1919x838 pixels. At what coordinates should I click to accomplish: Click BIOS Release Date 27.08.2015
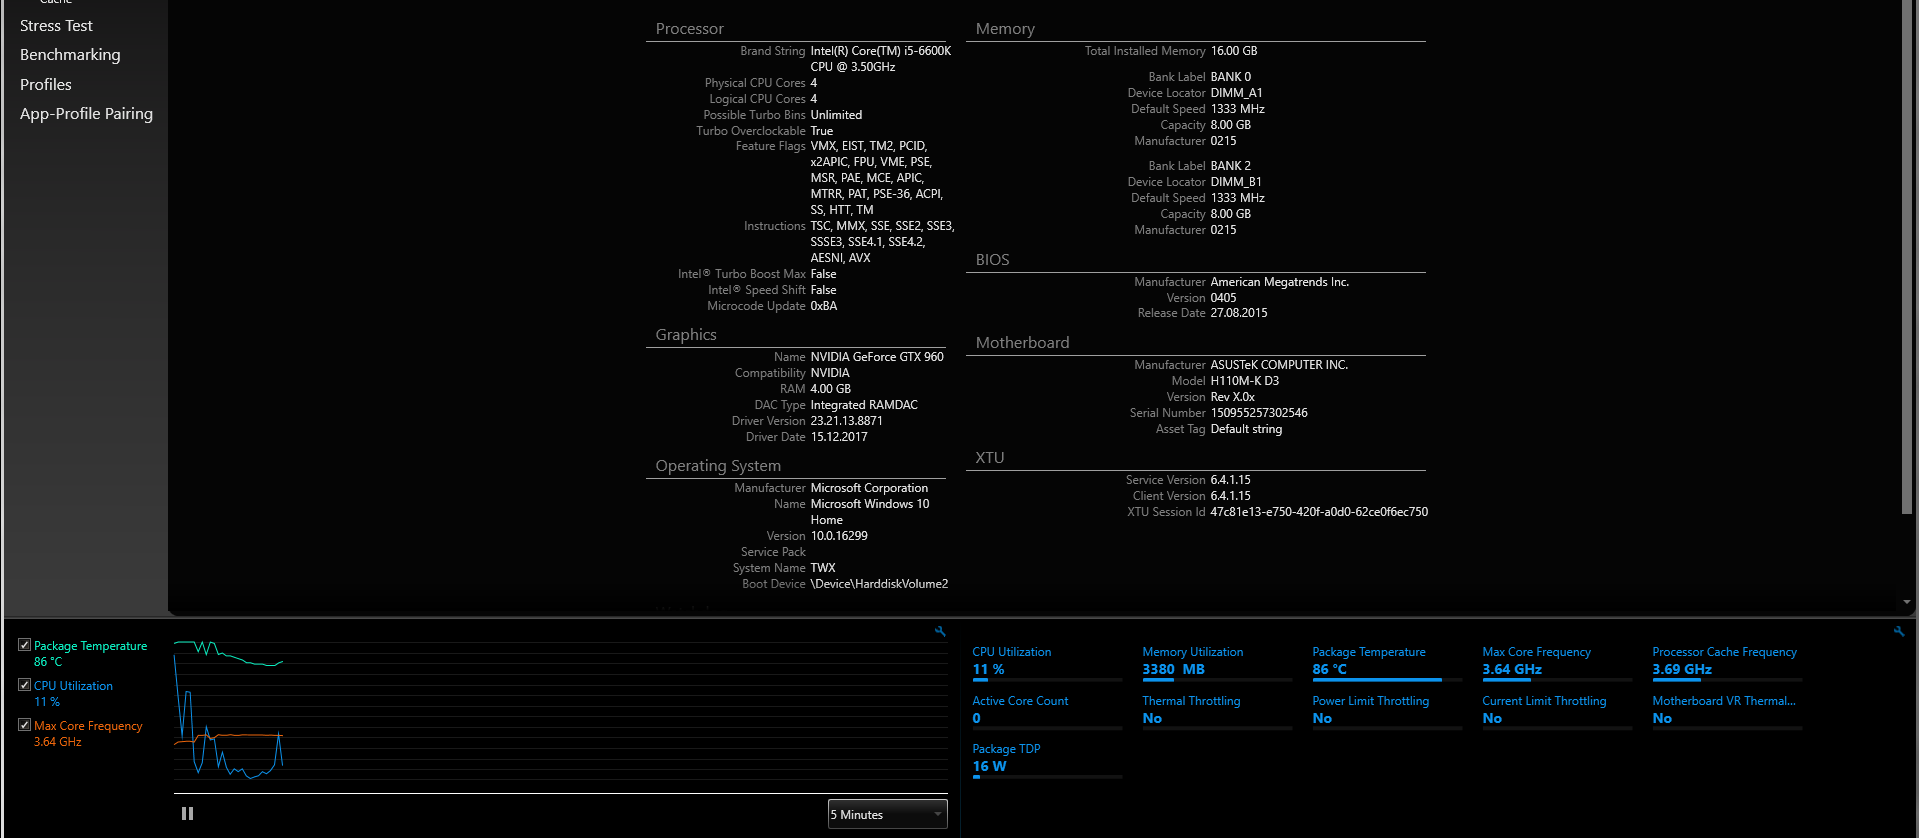click(1238, 313)
